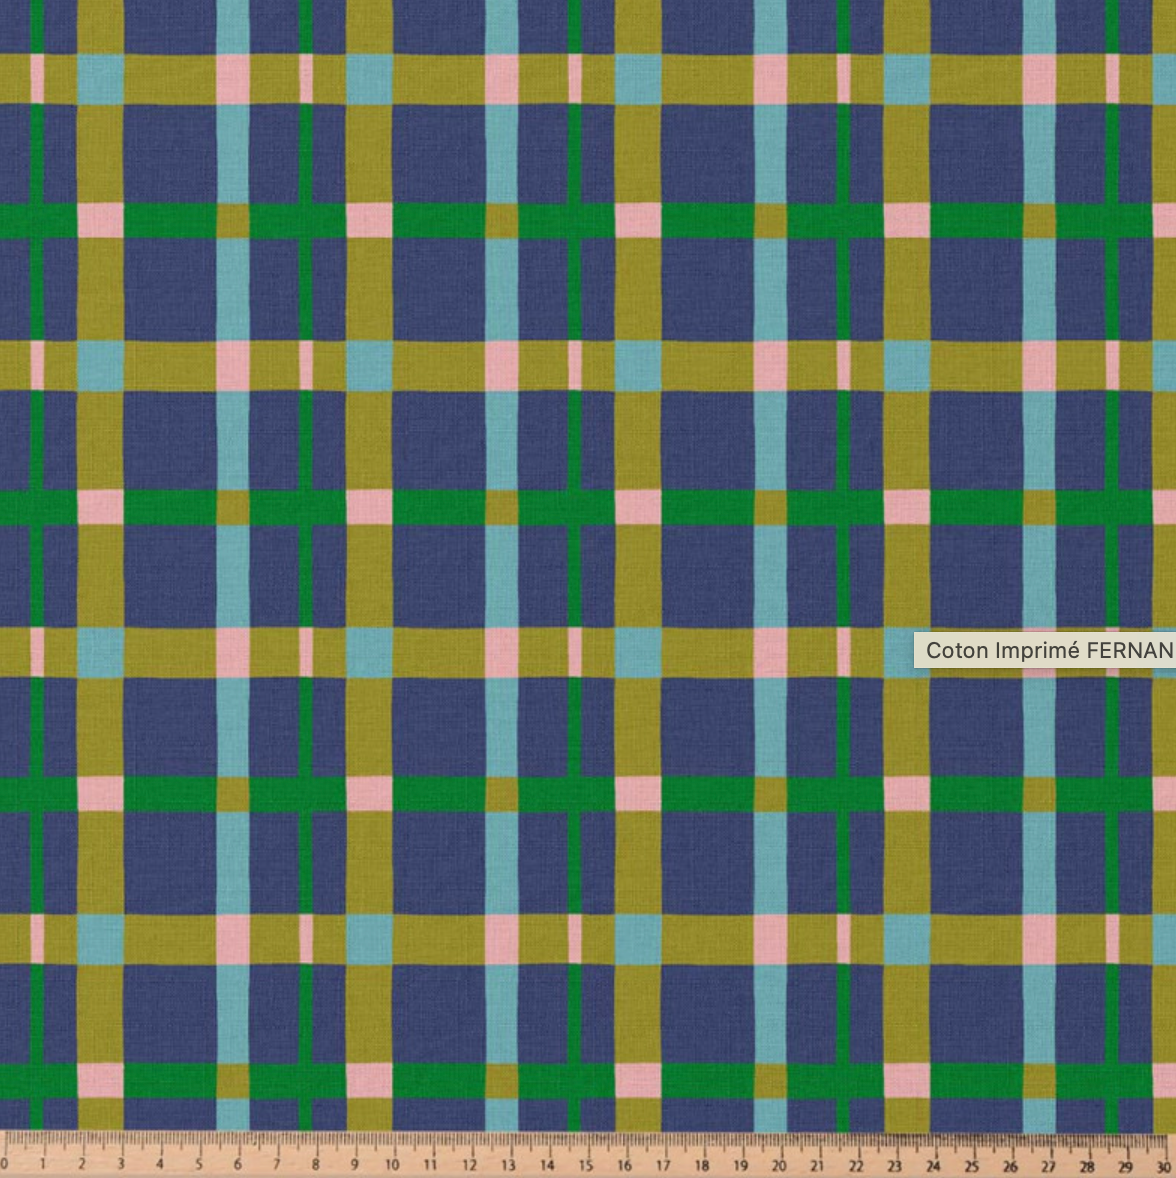
Task: Click the number 10 on the ruler
Action: click(x=392, y=1165)
